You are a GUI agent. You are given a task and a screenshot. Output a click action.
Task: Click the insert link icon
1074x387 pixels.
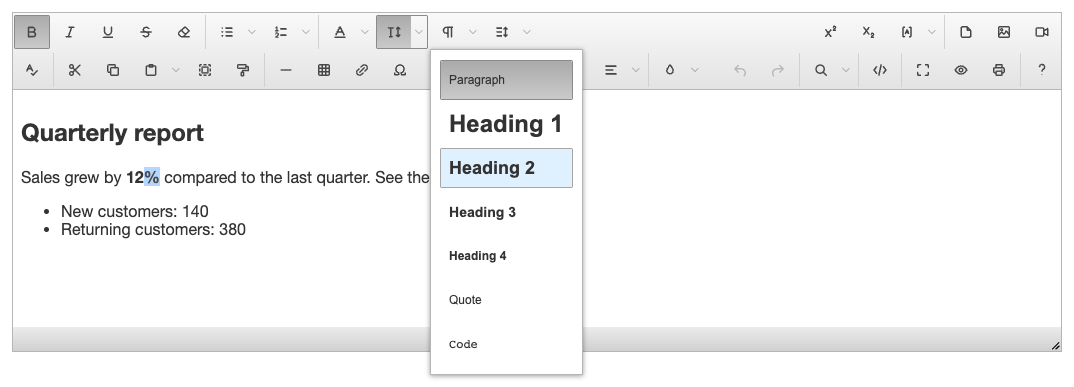(362, 70)
